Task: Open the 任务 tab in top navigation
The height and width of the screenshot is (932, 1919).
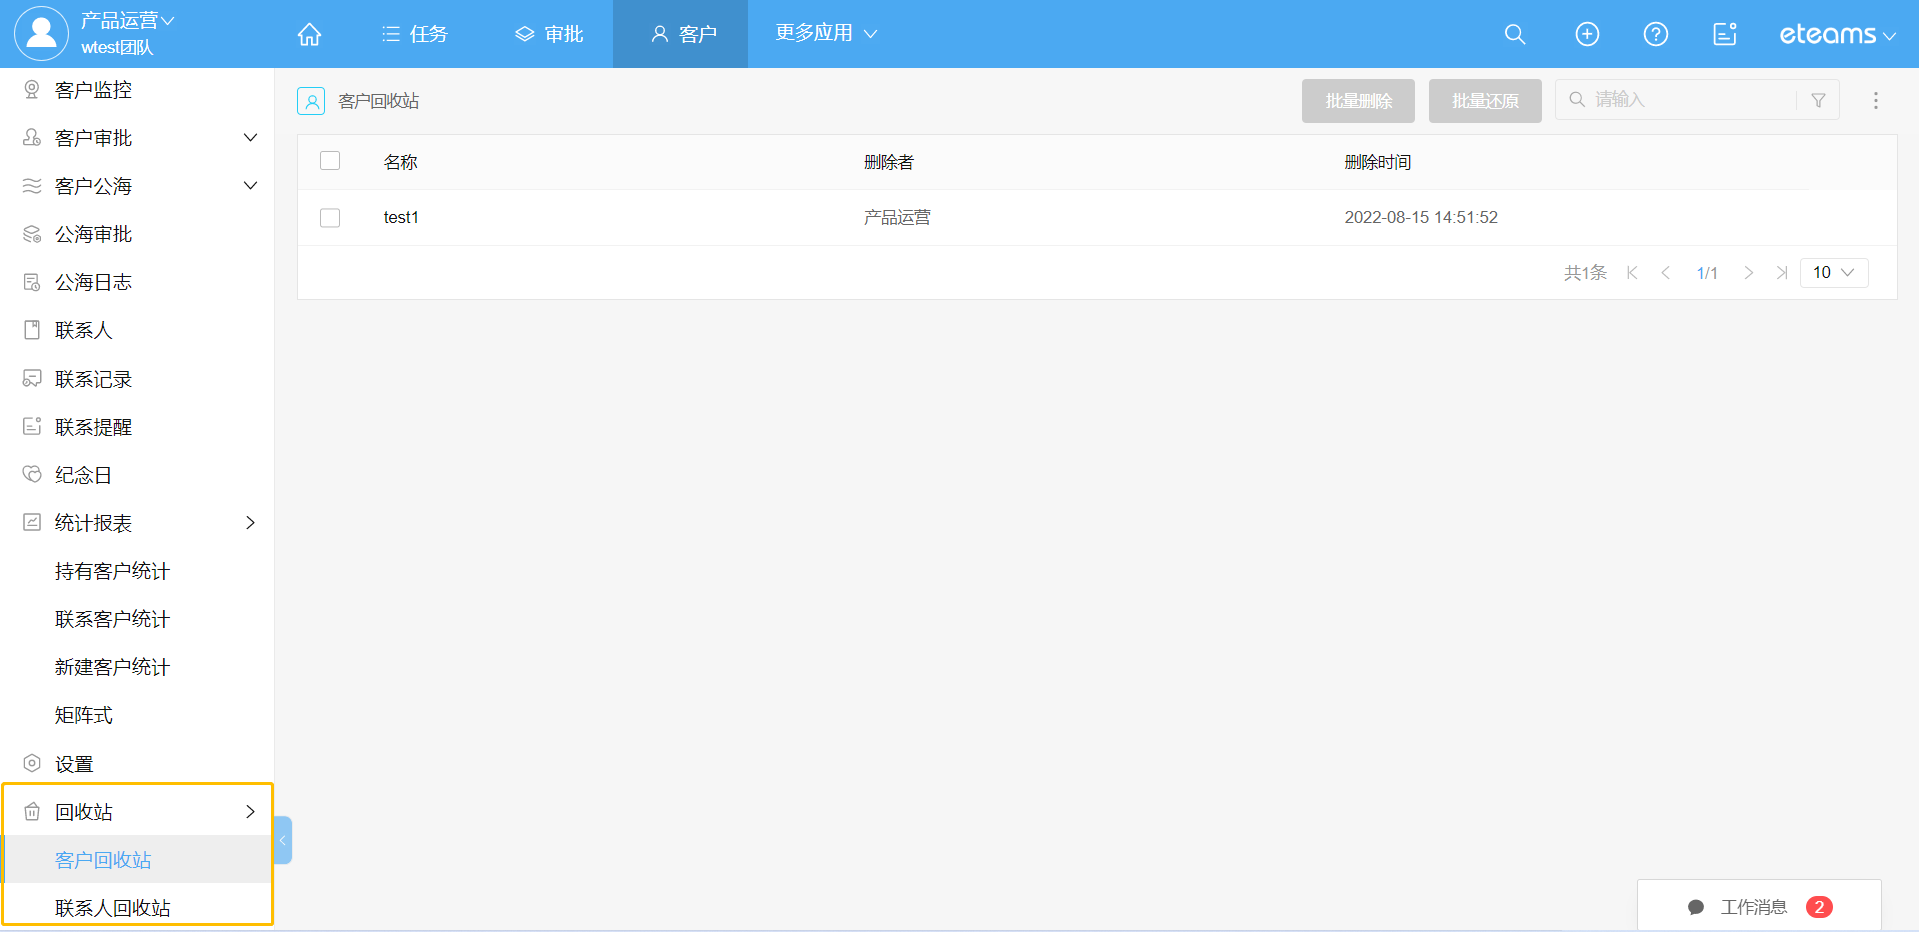Action: tap(415, 34)
